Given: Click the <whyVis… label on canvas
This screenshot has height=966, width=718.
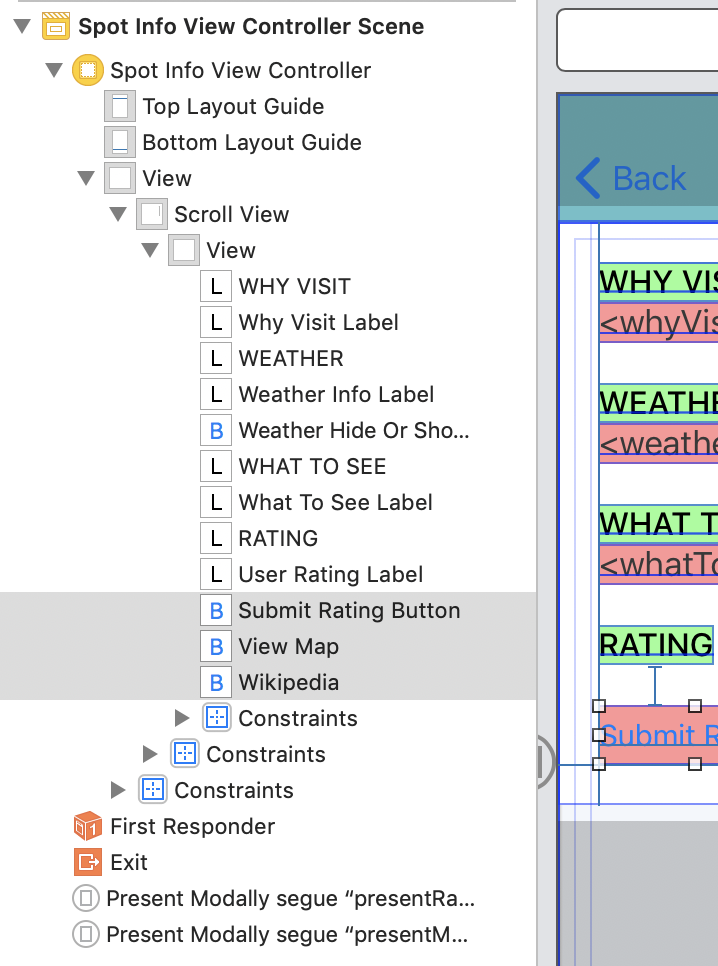Looking at the screenshot, I should (x=658, y=321).
